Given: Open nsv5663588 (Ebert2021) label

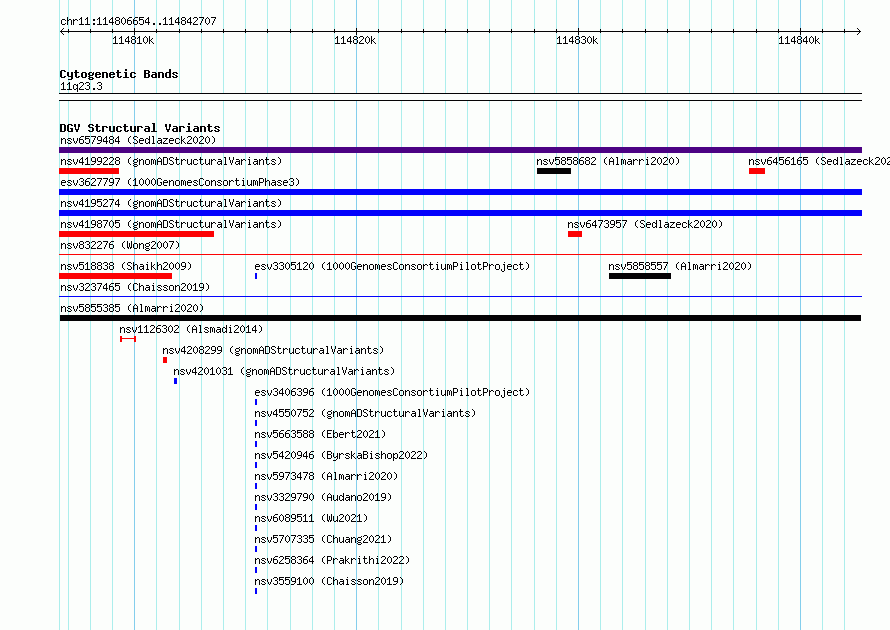Looking at the screenshot, I should pos(320,434).
